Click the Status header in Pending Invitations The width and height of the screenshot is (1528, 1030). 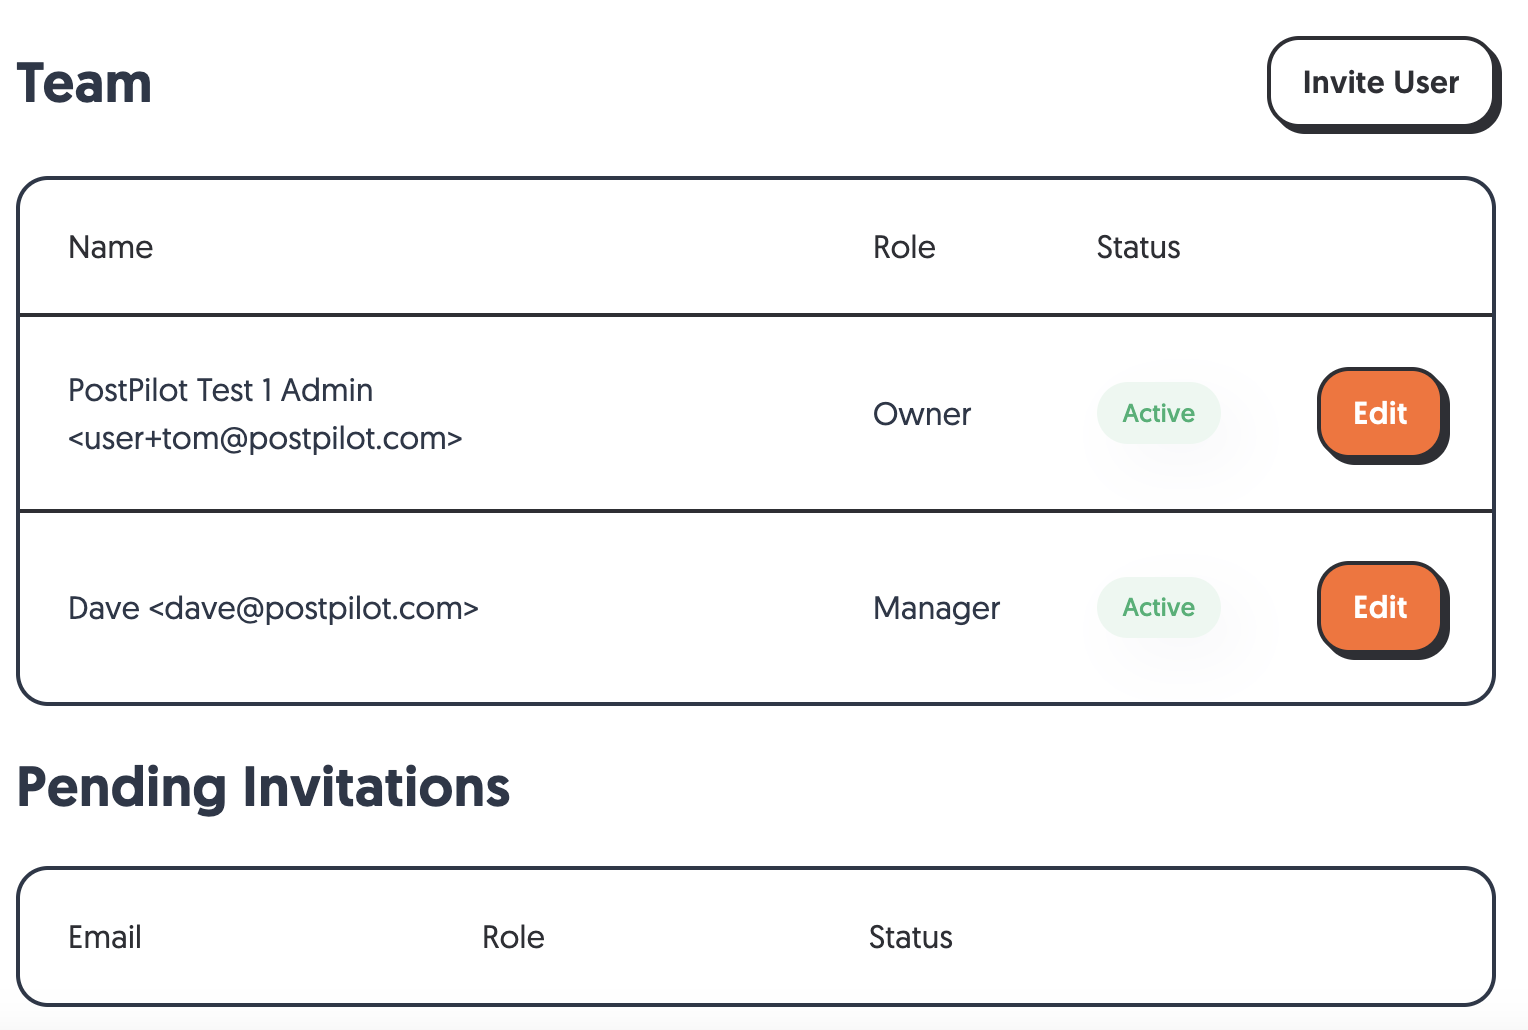point(910,937)
